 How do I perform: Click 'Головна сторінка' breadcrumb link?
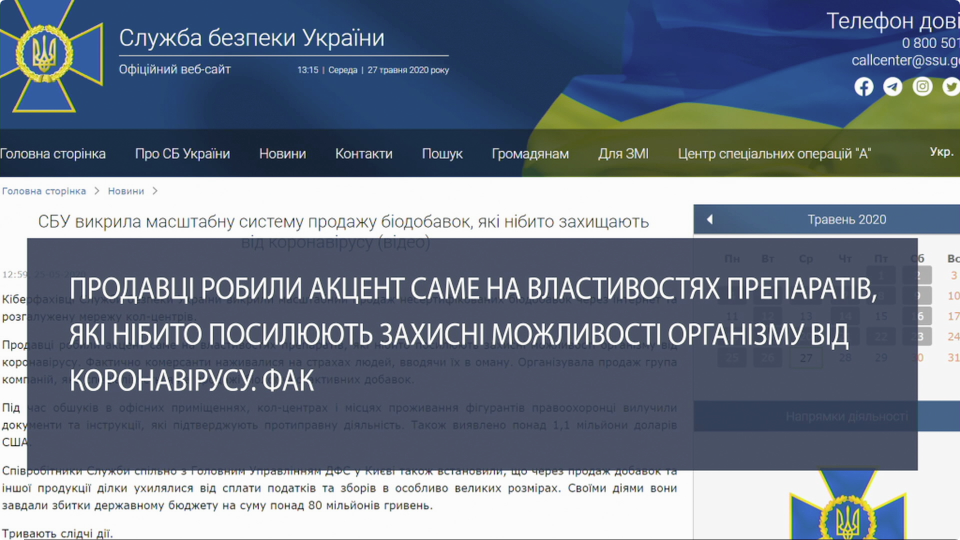pos(44,191)
